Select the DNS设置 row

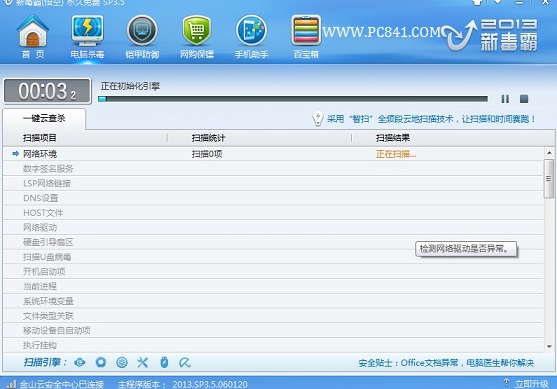273,198
